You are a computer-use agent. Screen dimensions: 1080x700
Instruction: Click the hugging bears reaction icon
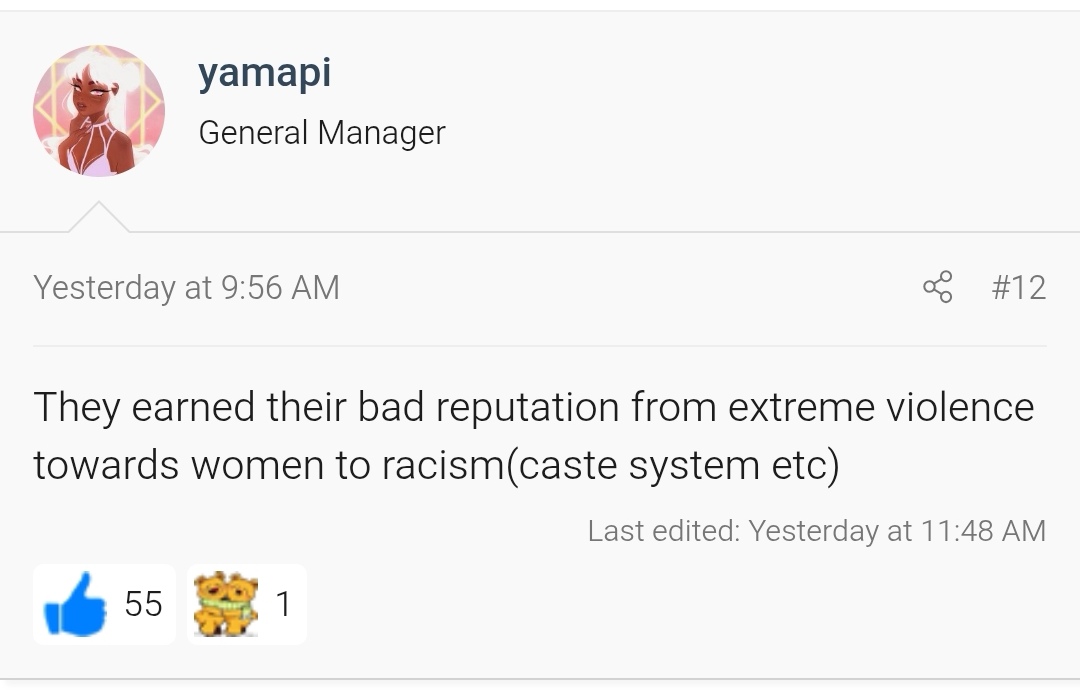click(x=226, y=604)
